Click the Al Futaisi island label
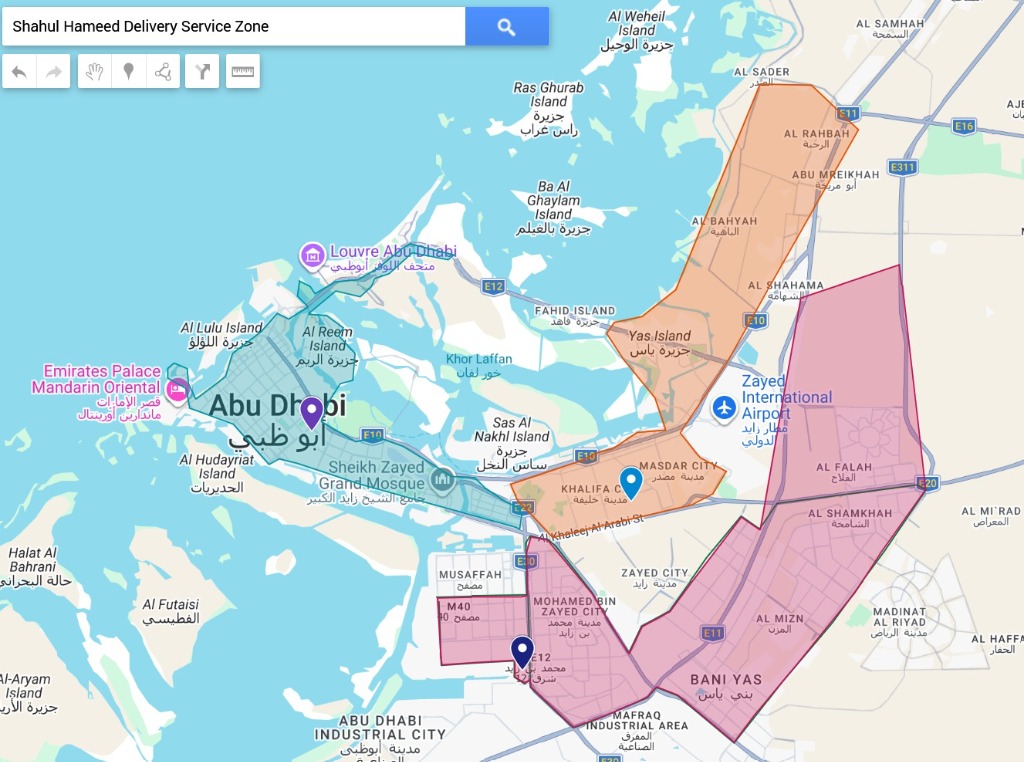Image resolution: width=1024 pixels, height=762 pixels. click(170, 605)
